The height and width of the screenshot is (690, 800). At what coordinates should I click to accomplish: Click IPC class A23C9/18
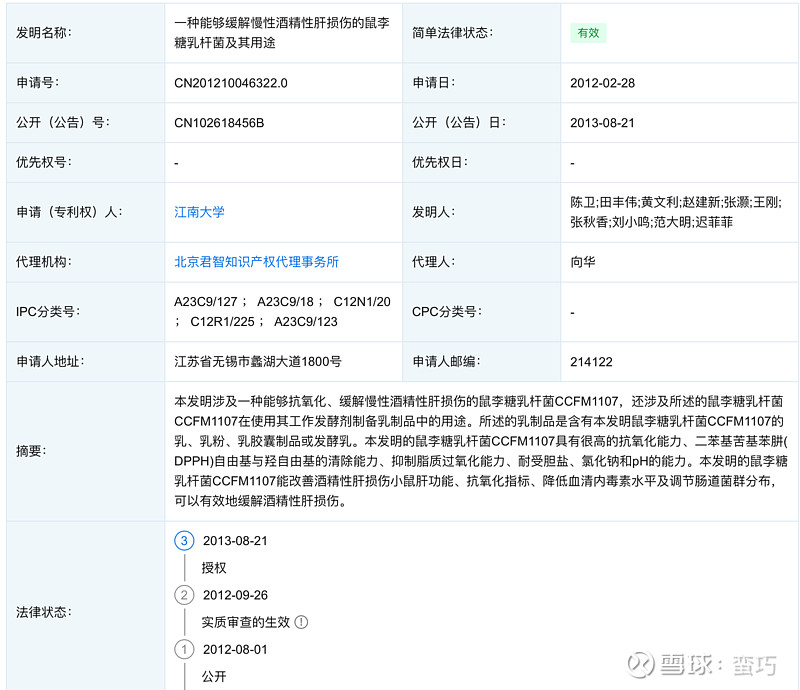(x=285, y=302)
